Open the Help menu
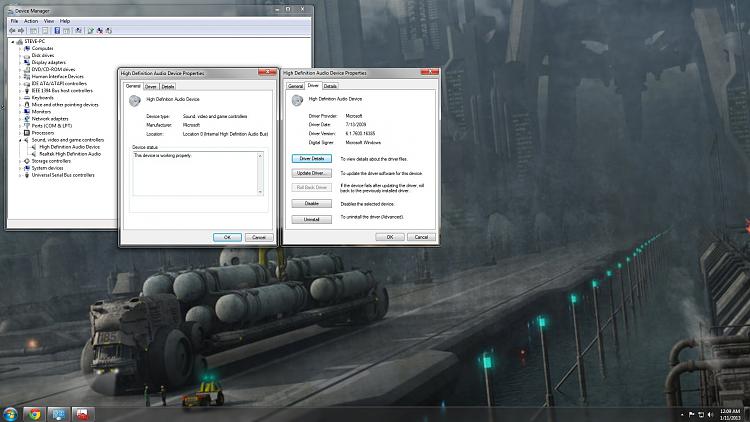This screenshot has width=750, height=422. (65, 21)
